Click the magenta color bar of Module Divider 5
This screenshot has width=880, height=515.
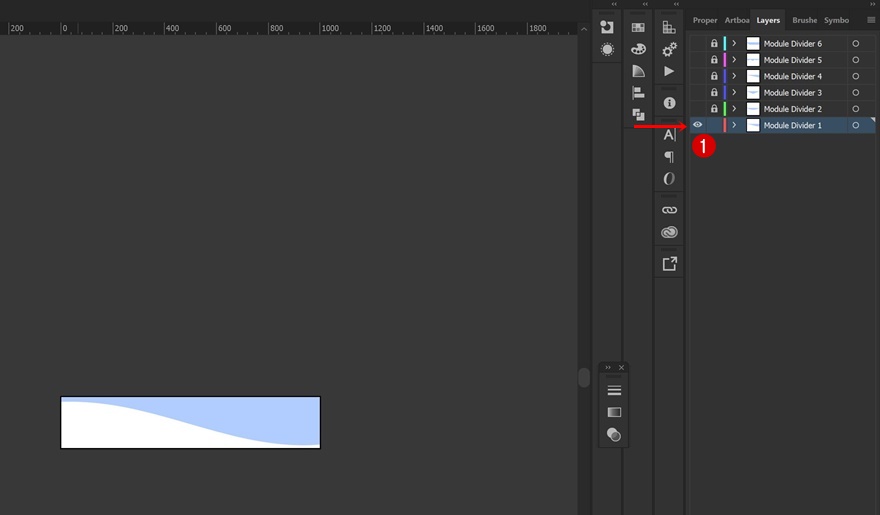pyautogui.click(x=725, y=59)
